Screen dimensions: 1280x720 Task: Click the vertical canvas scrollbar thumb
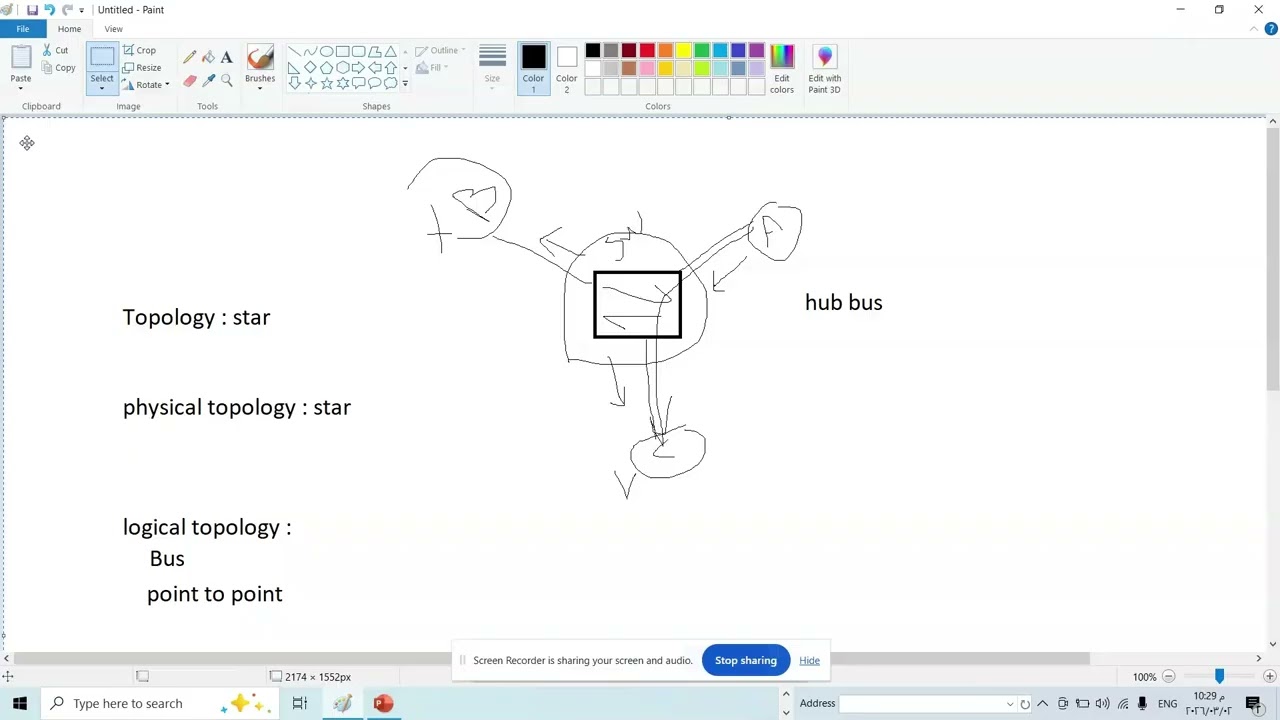1272,260
